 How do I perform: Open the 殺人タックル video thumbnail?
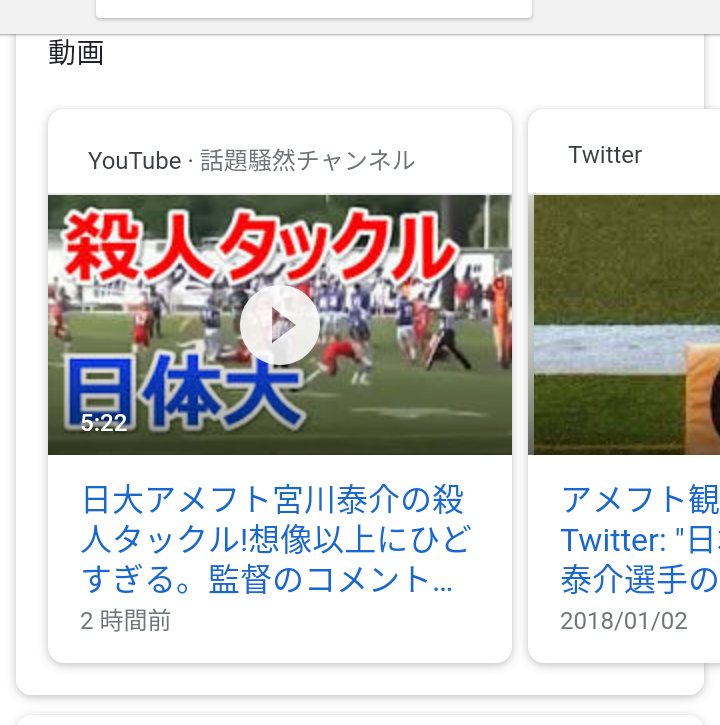[280, 325]
